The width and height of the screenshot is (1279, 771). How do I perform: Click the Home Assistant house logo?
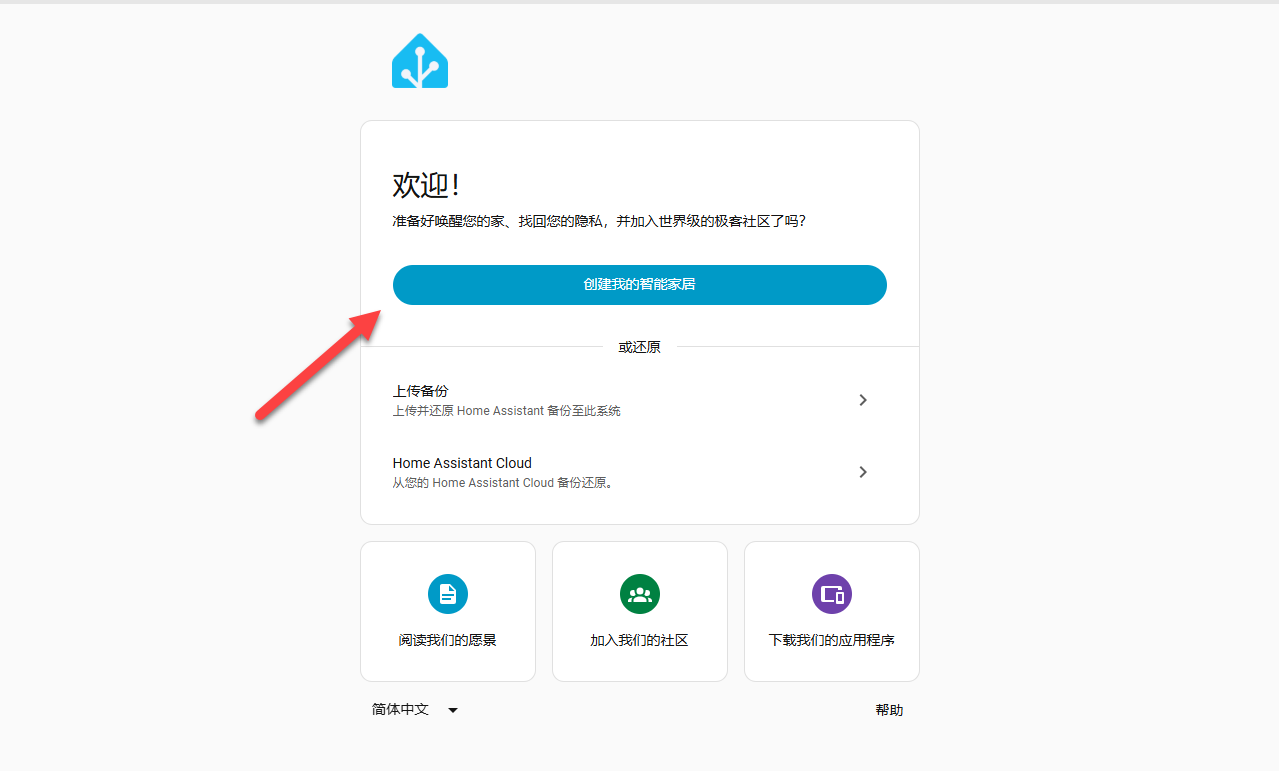point(419,60)
